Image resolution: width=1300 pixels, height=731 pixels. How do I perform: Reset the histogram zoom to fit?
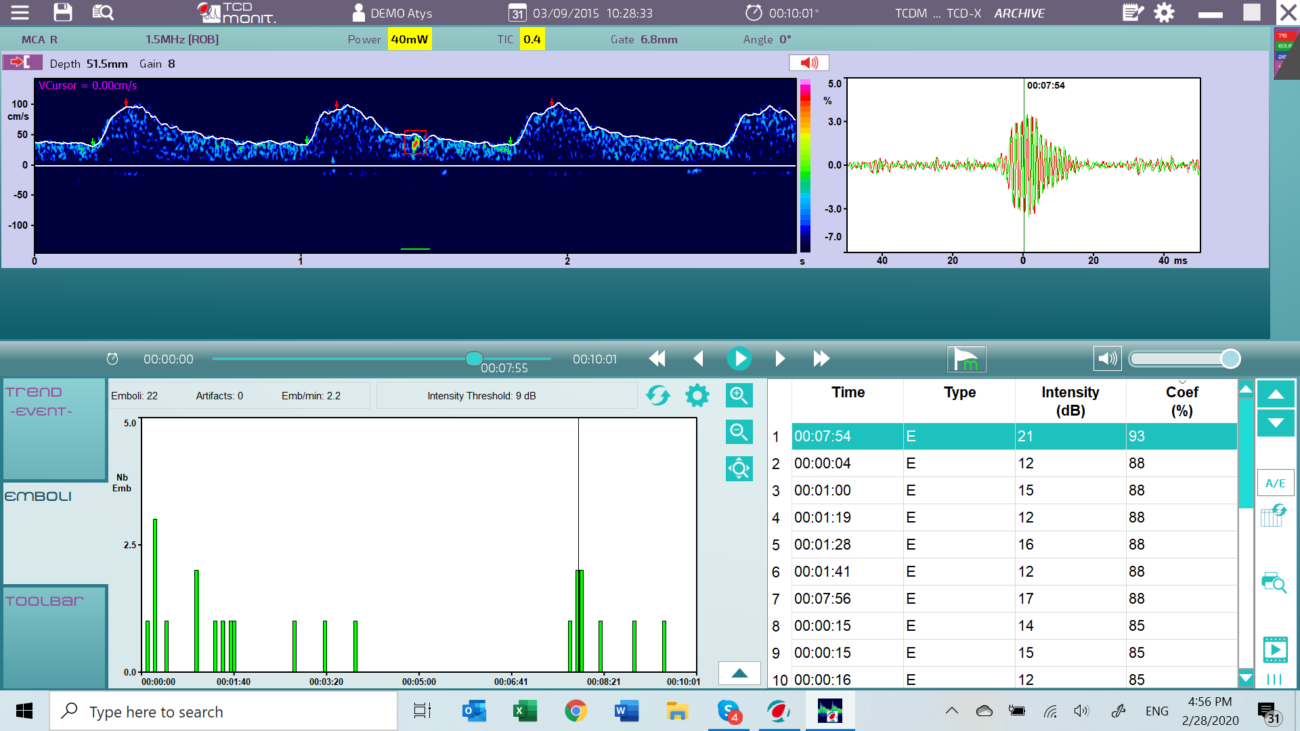[x=739, y=468]
